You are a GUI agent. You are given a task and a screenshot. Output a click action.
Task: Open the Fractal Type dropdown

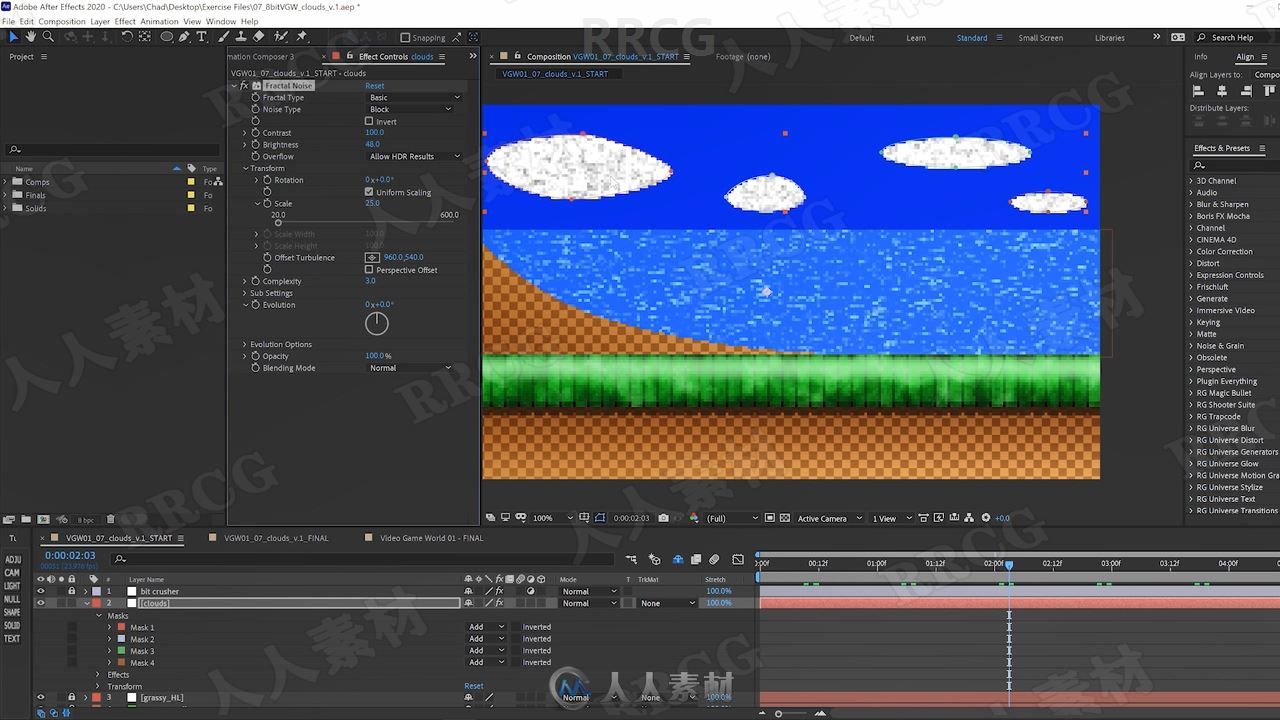[x=414, y=98]
